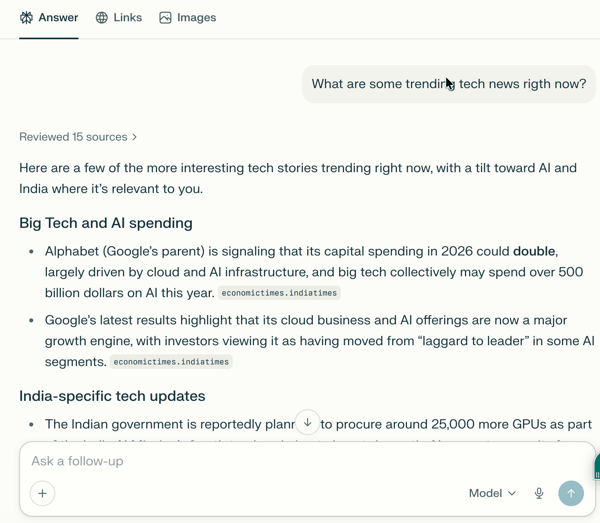This screenshot has height=523, width=600.
Task: Focus the Ask a follow-up input field
Action: click(307, 461)
